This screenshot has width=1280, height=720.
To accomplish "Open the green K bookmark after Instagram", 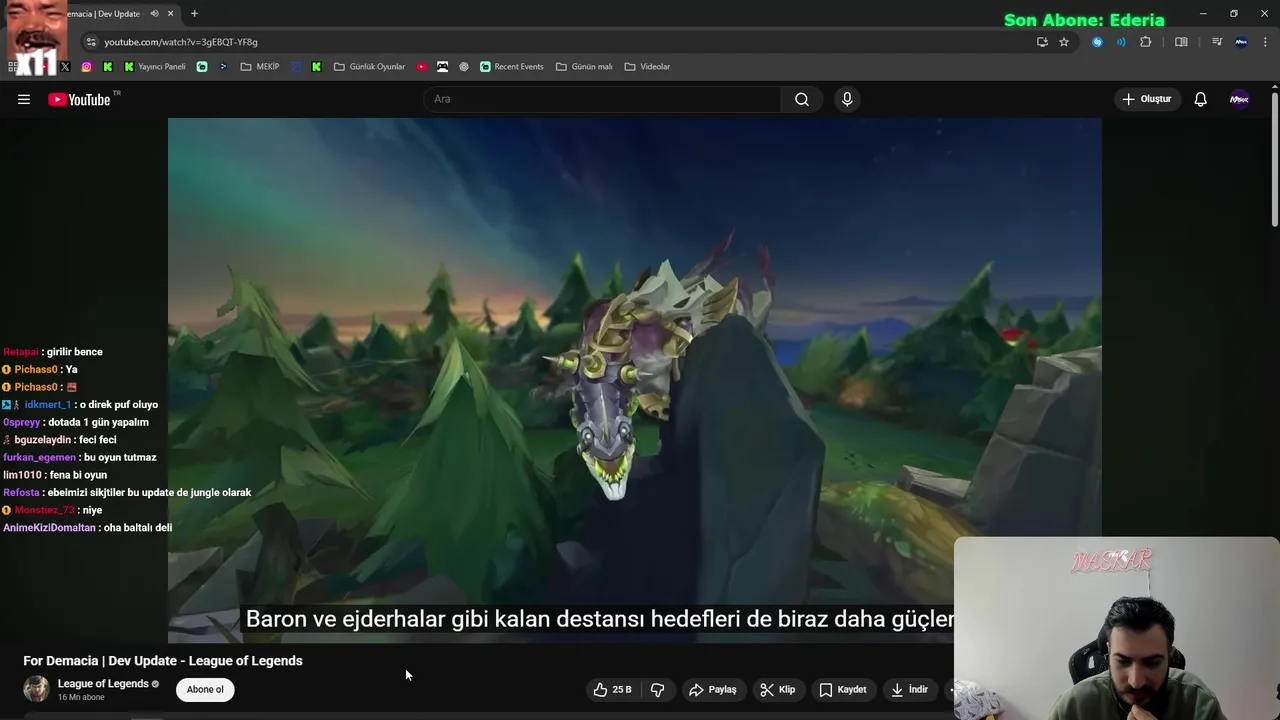I will 108,67.
